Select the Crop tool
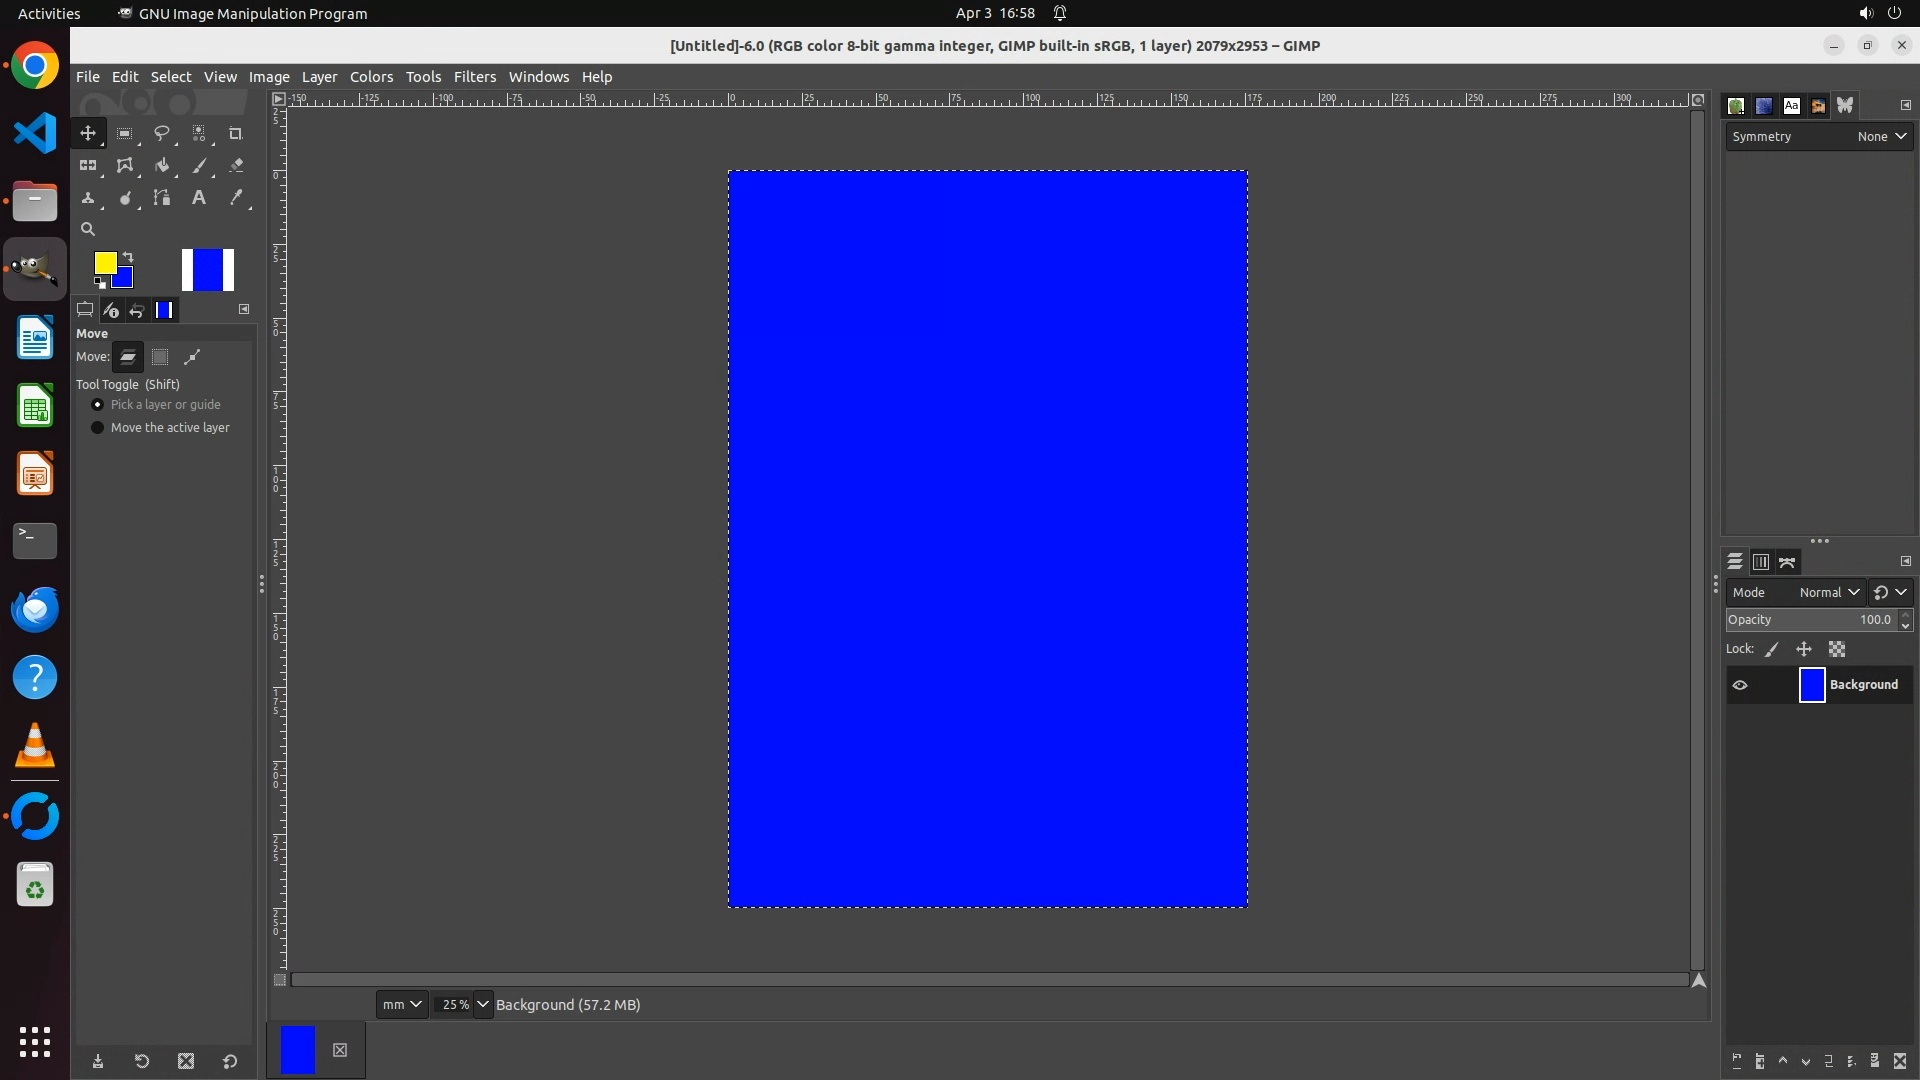1920x1080 pixels. 235,133
